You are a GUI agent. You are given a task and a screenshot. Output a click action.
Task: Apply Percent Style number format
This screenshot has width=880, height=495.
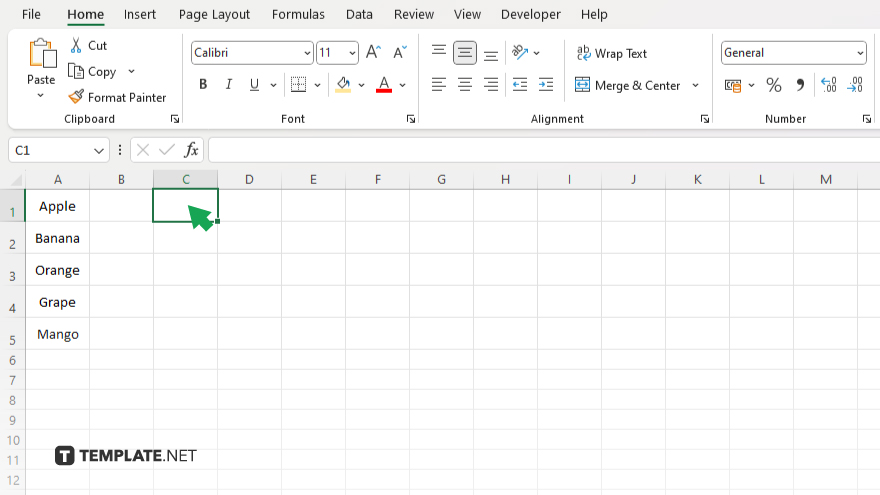pyautogui.click(x=773, y=85)
